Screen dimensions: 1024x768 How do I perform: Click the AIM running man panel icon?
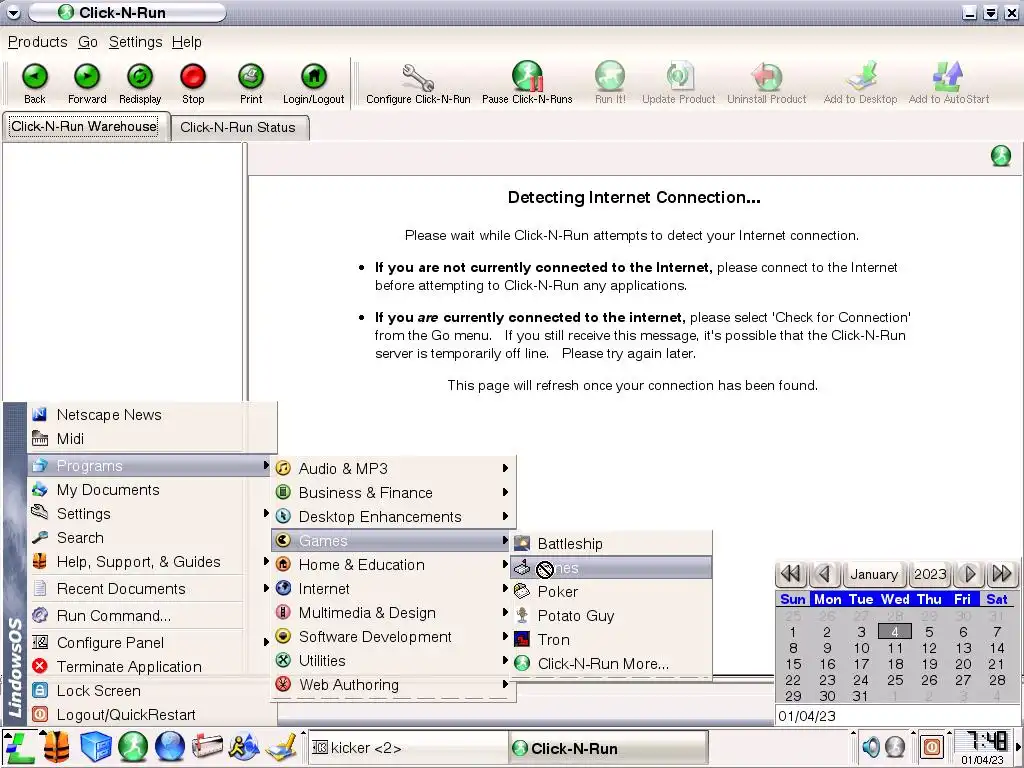pyautogui.click(x=244, y=748)
